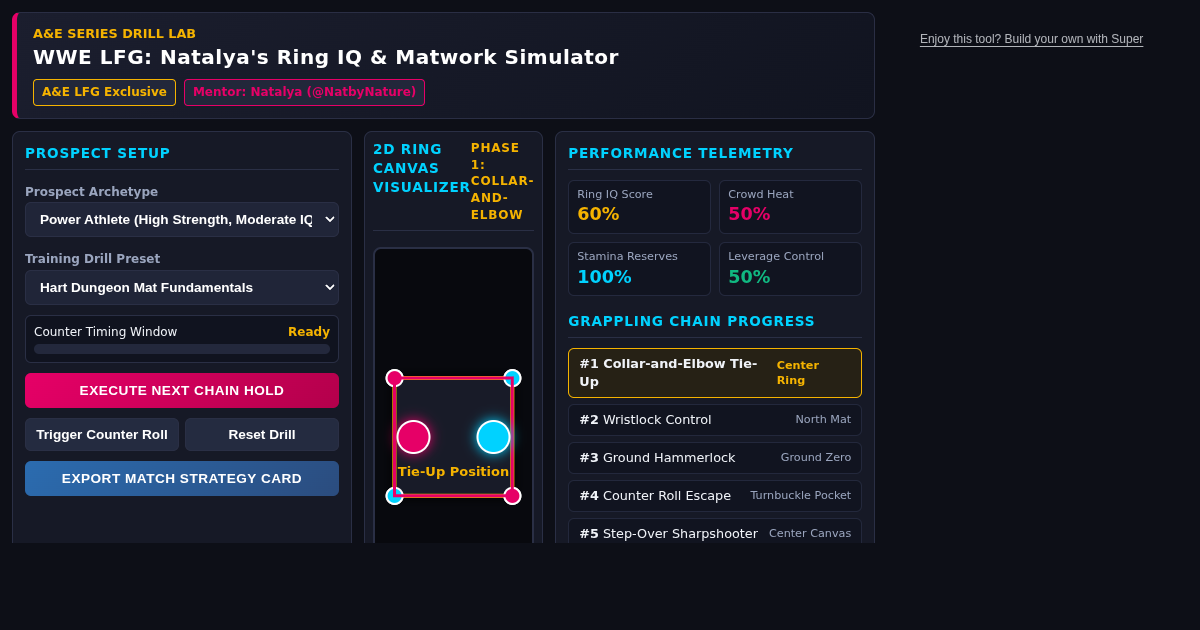Reset the drill
The height and width of the screenshot is (630, 1200).
coord(262,434)
